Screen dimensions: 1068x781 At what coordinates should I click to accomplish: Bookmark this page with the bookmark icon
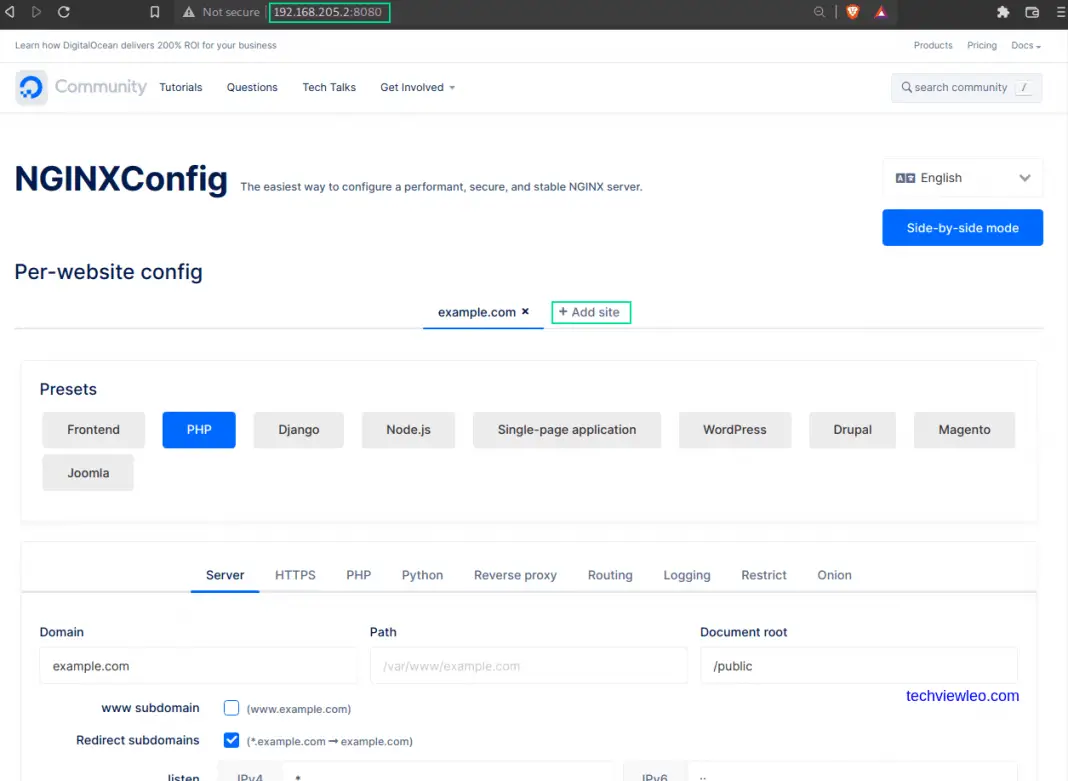click(x=154, y=12)
